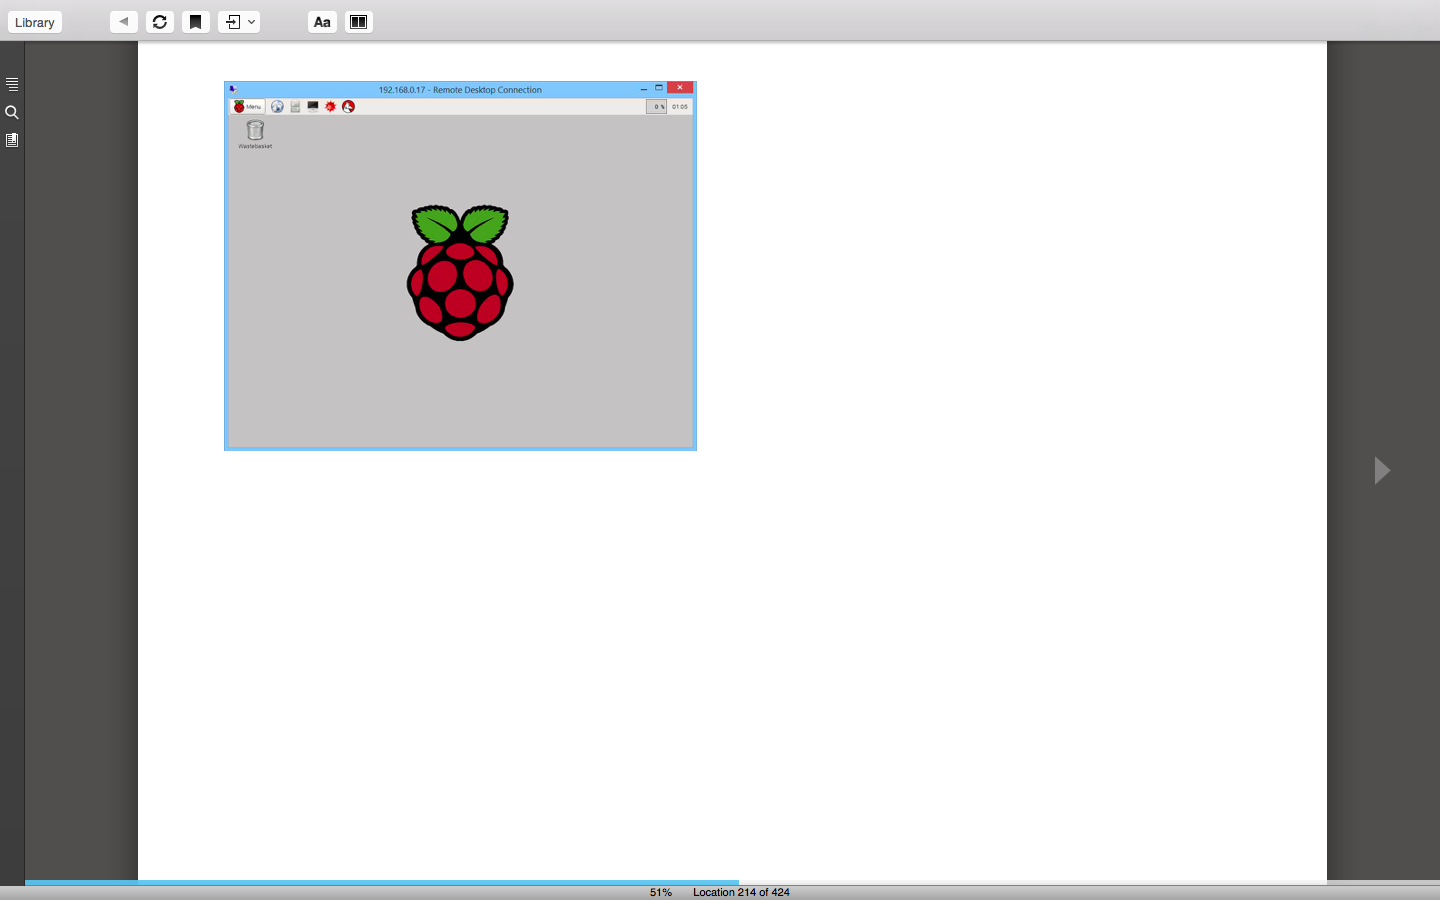Click the Raspberry Pi desktop screenshot image
This screenshot has height=900, width=1440.
(x=460, y=266)
